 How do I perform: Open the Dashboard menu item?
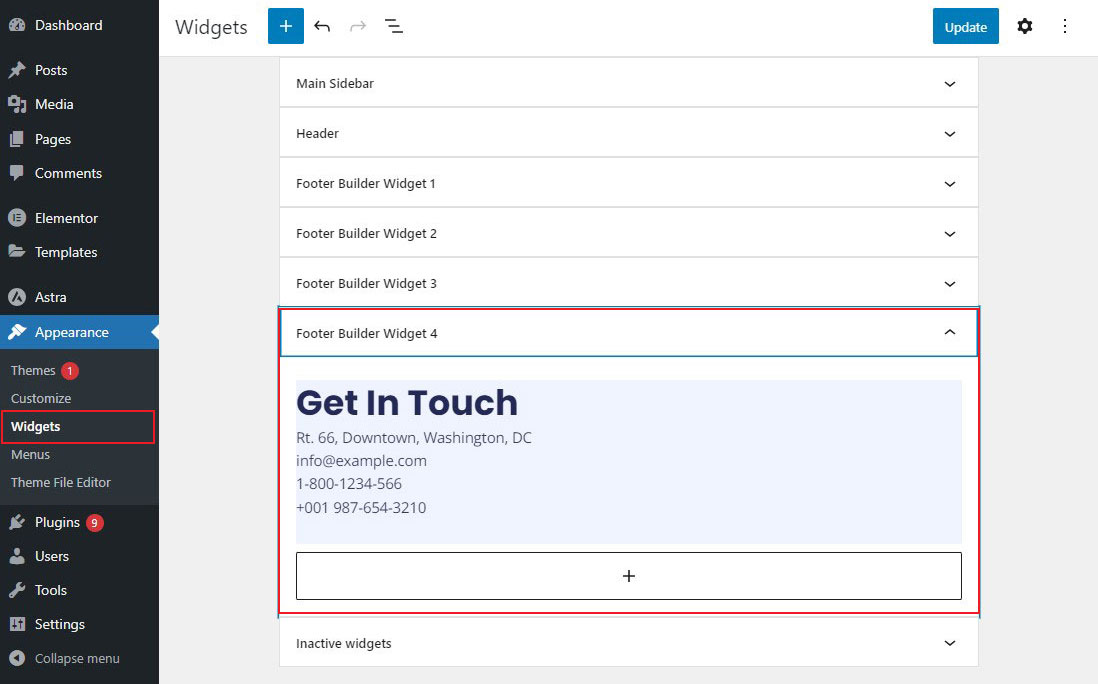(x=69, y=25)
